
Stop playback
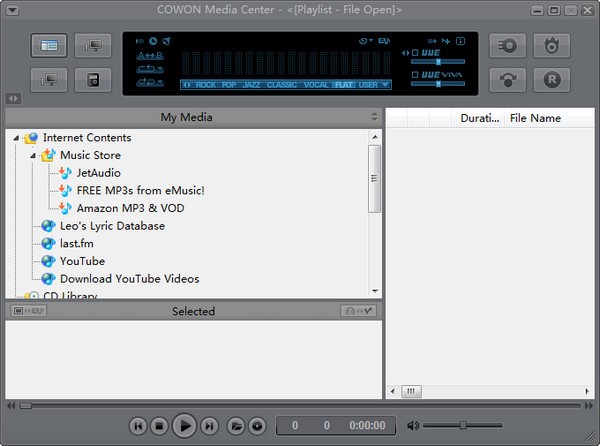click(x=159, y=425)
